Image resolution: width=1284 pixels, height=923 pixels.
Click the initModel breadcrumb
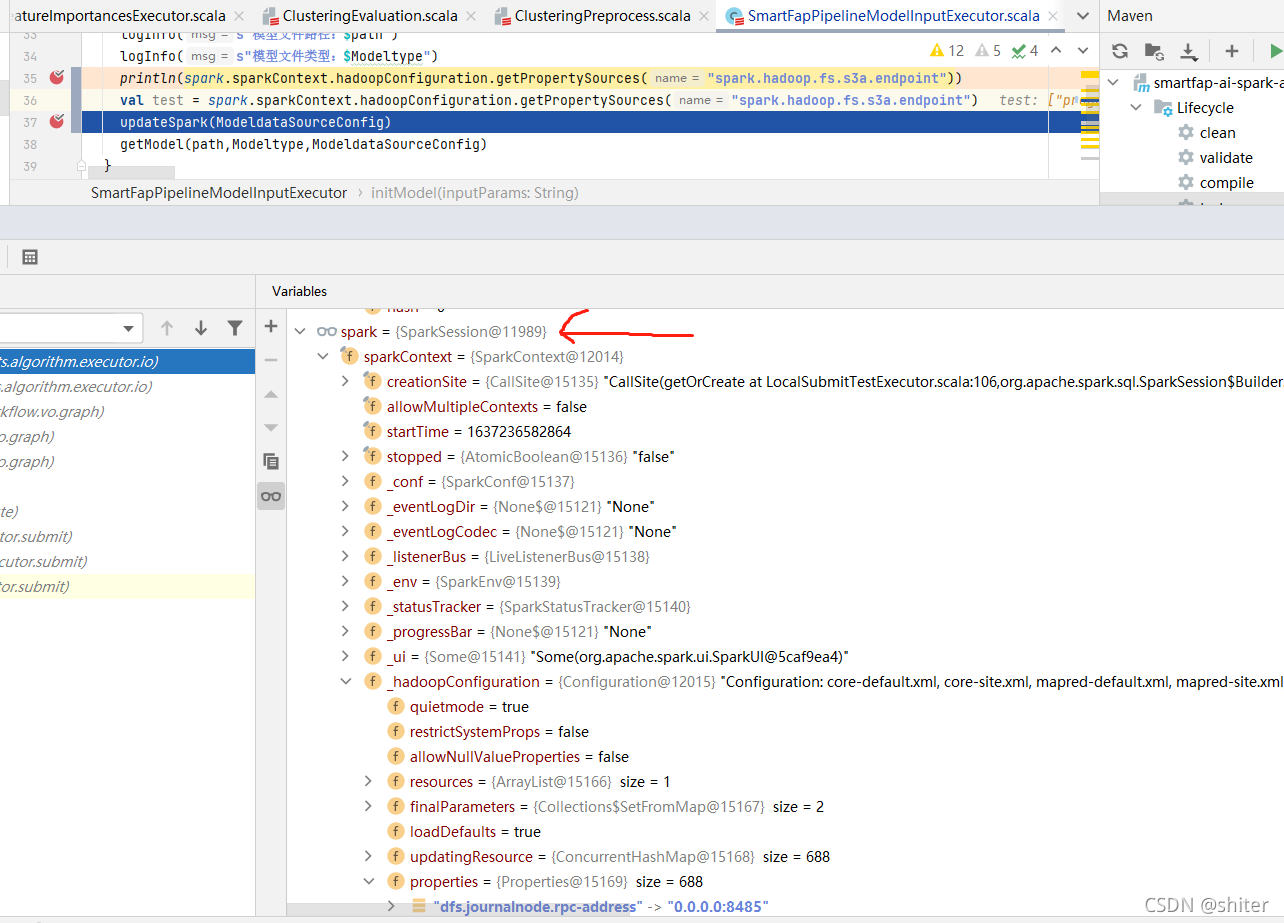tap(475, 193)
